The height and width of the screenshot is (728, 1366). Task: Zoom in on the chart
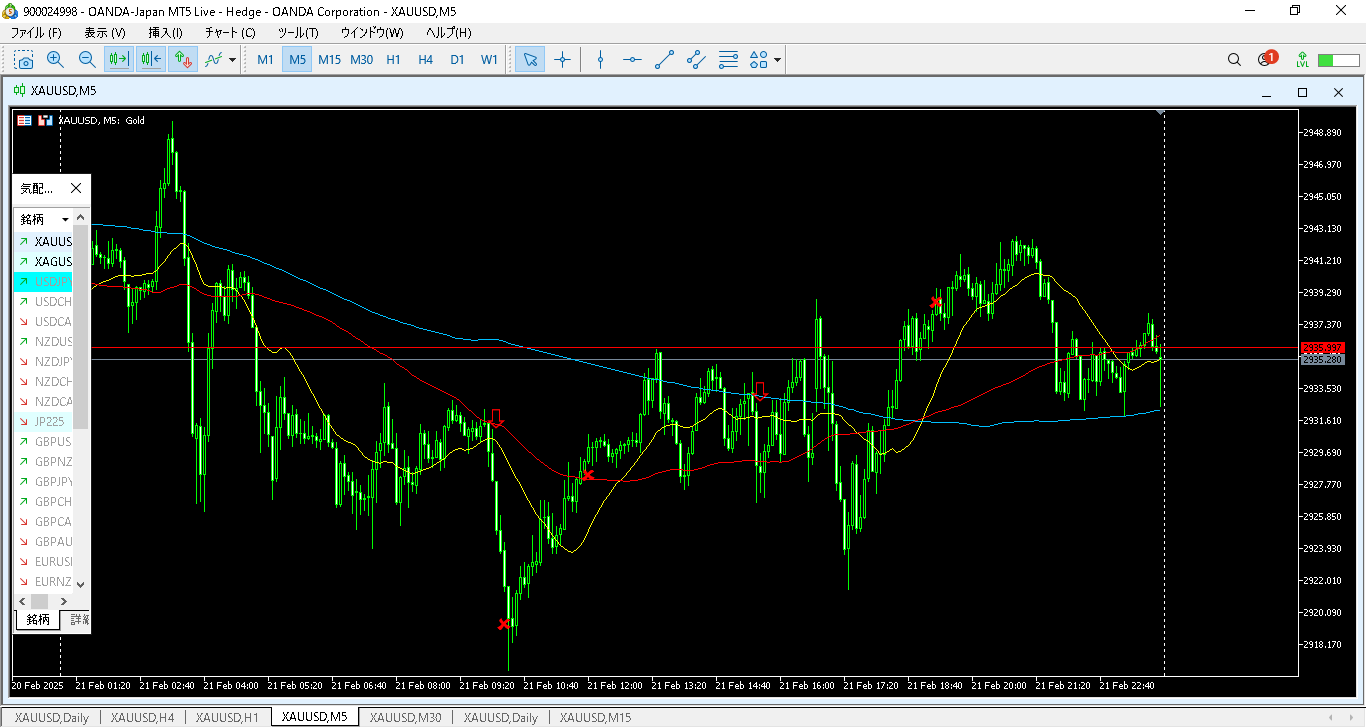pos(55,60)
